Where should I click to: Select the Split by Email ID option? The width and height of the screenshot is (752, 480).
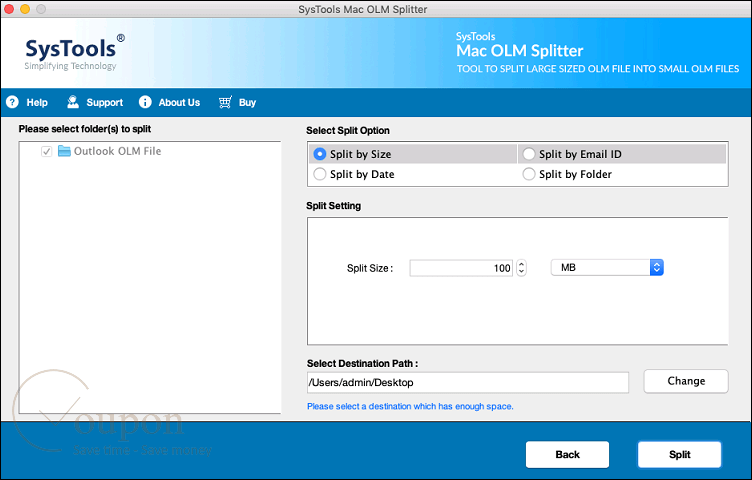[529, 154]
